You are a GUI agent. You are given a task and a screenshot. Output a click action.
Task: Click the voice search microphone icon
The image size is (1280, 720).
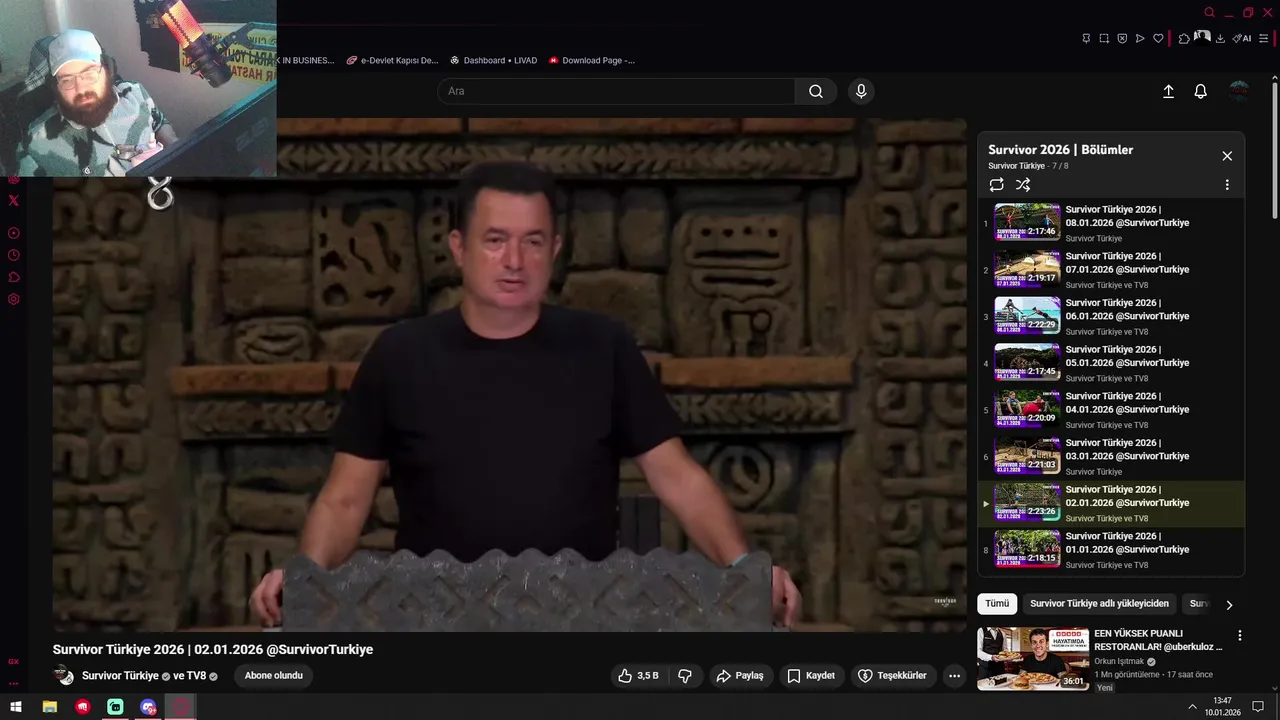pyautogui.click(x=861, y=91)
